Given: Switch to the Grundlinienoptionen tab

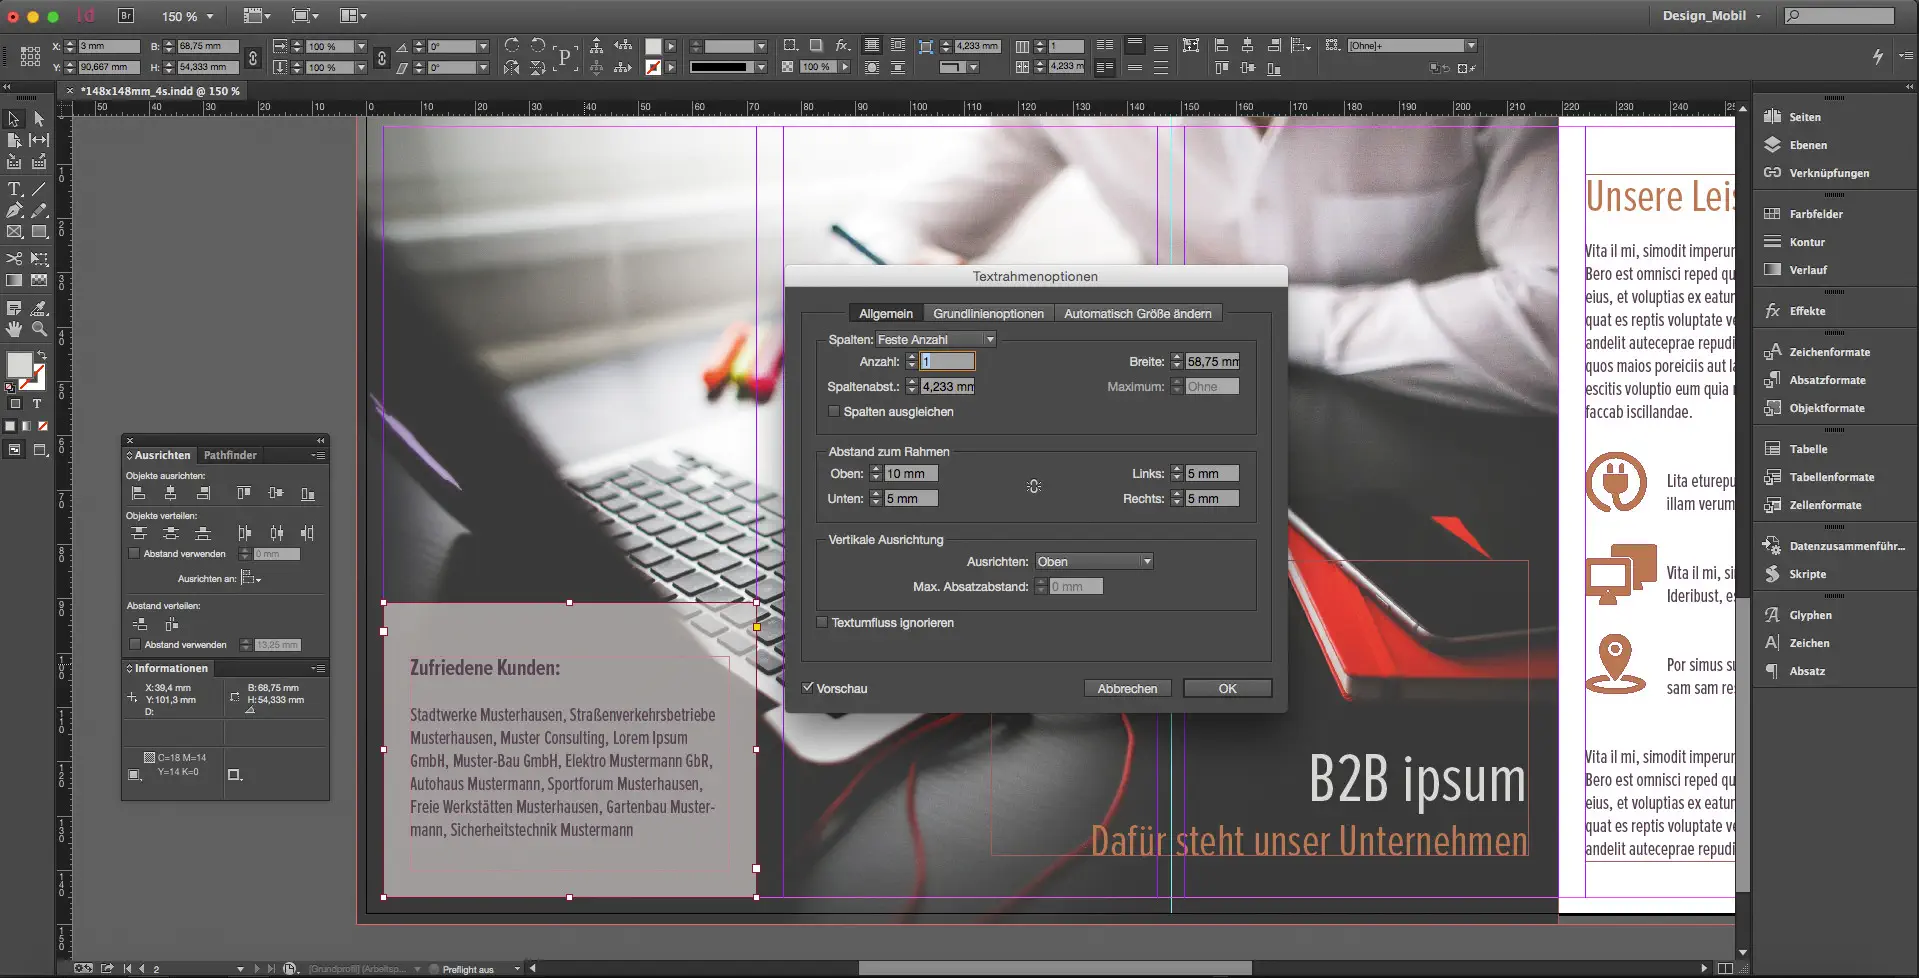Looking at the screenshot, I should point(988,314).
